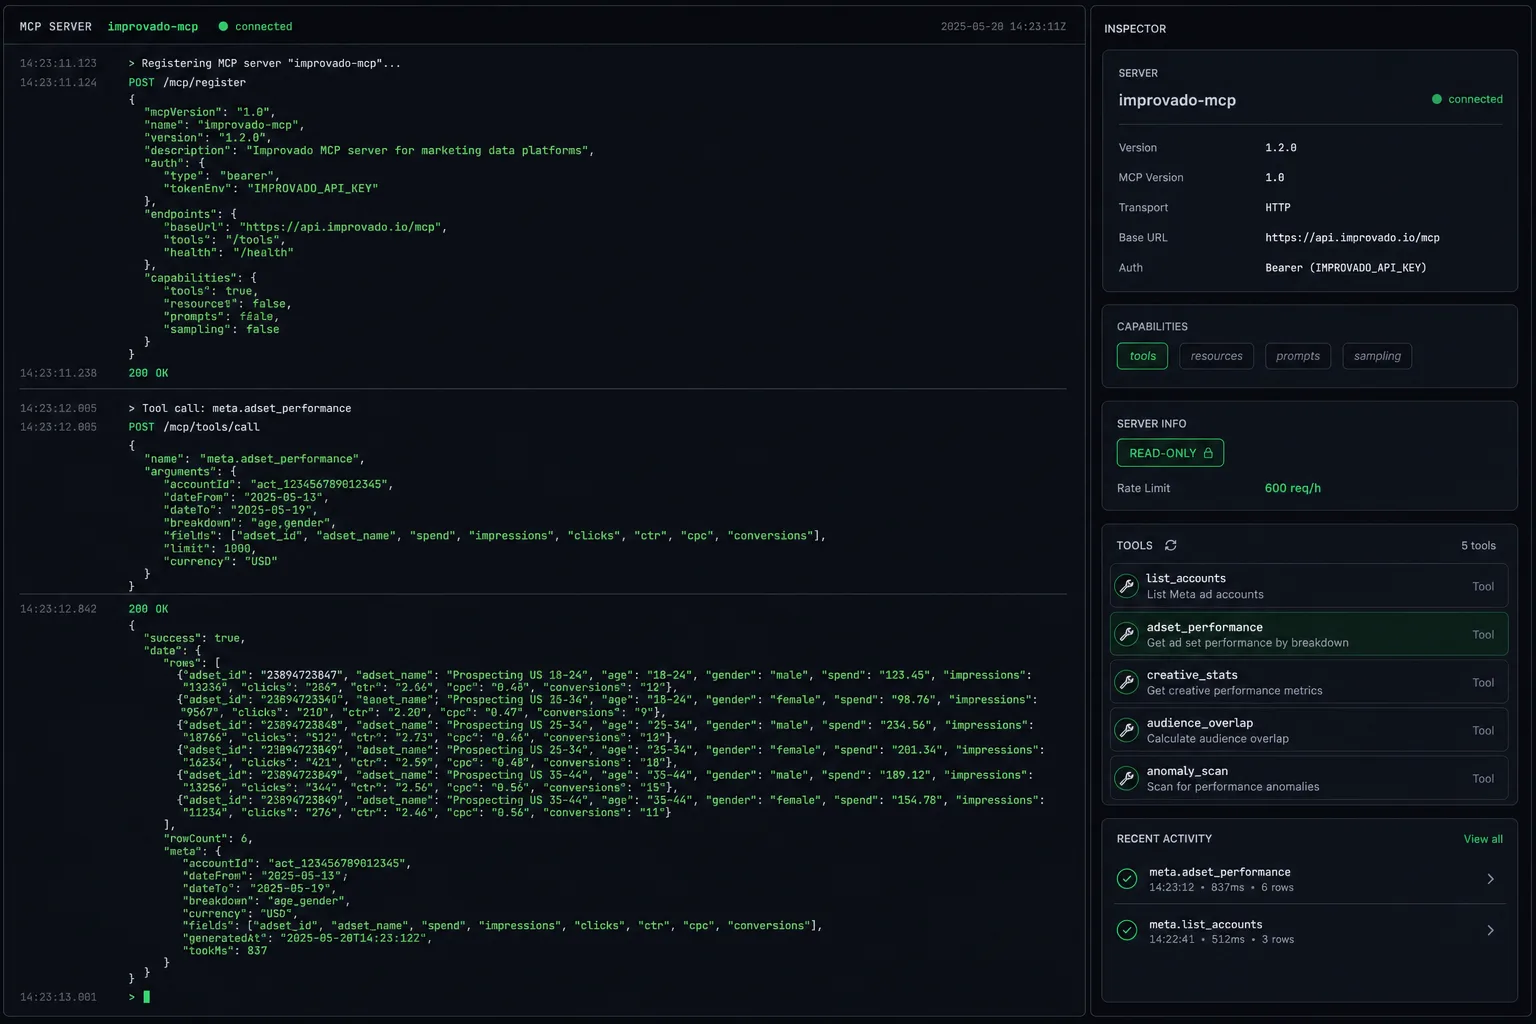Click the 14:23:13.001 timestamp at bottom
This screenshot has height=1024, width=1536.
click(58, 997)
